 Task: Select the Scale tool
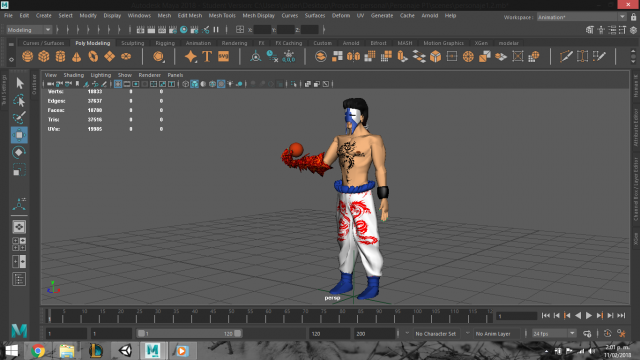[x=19, y=169]
